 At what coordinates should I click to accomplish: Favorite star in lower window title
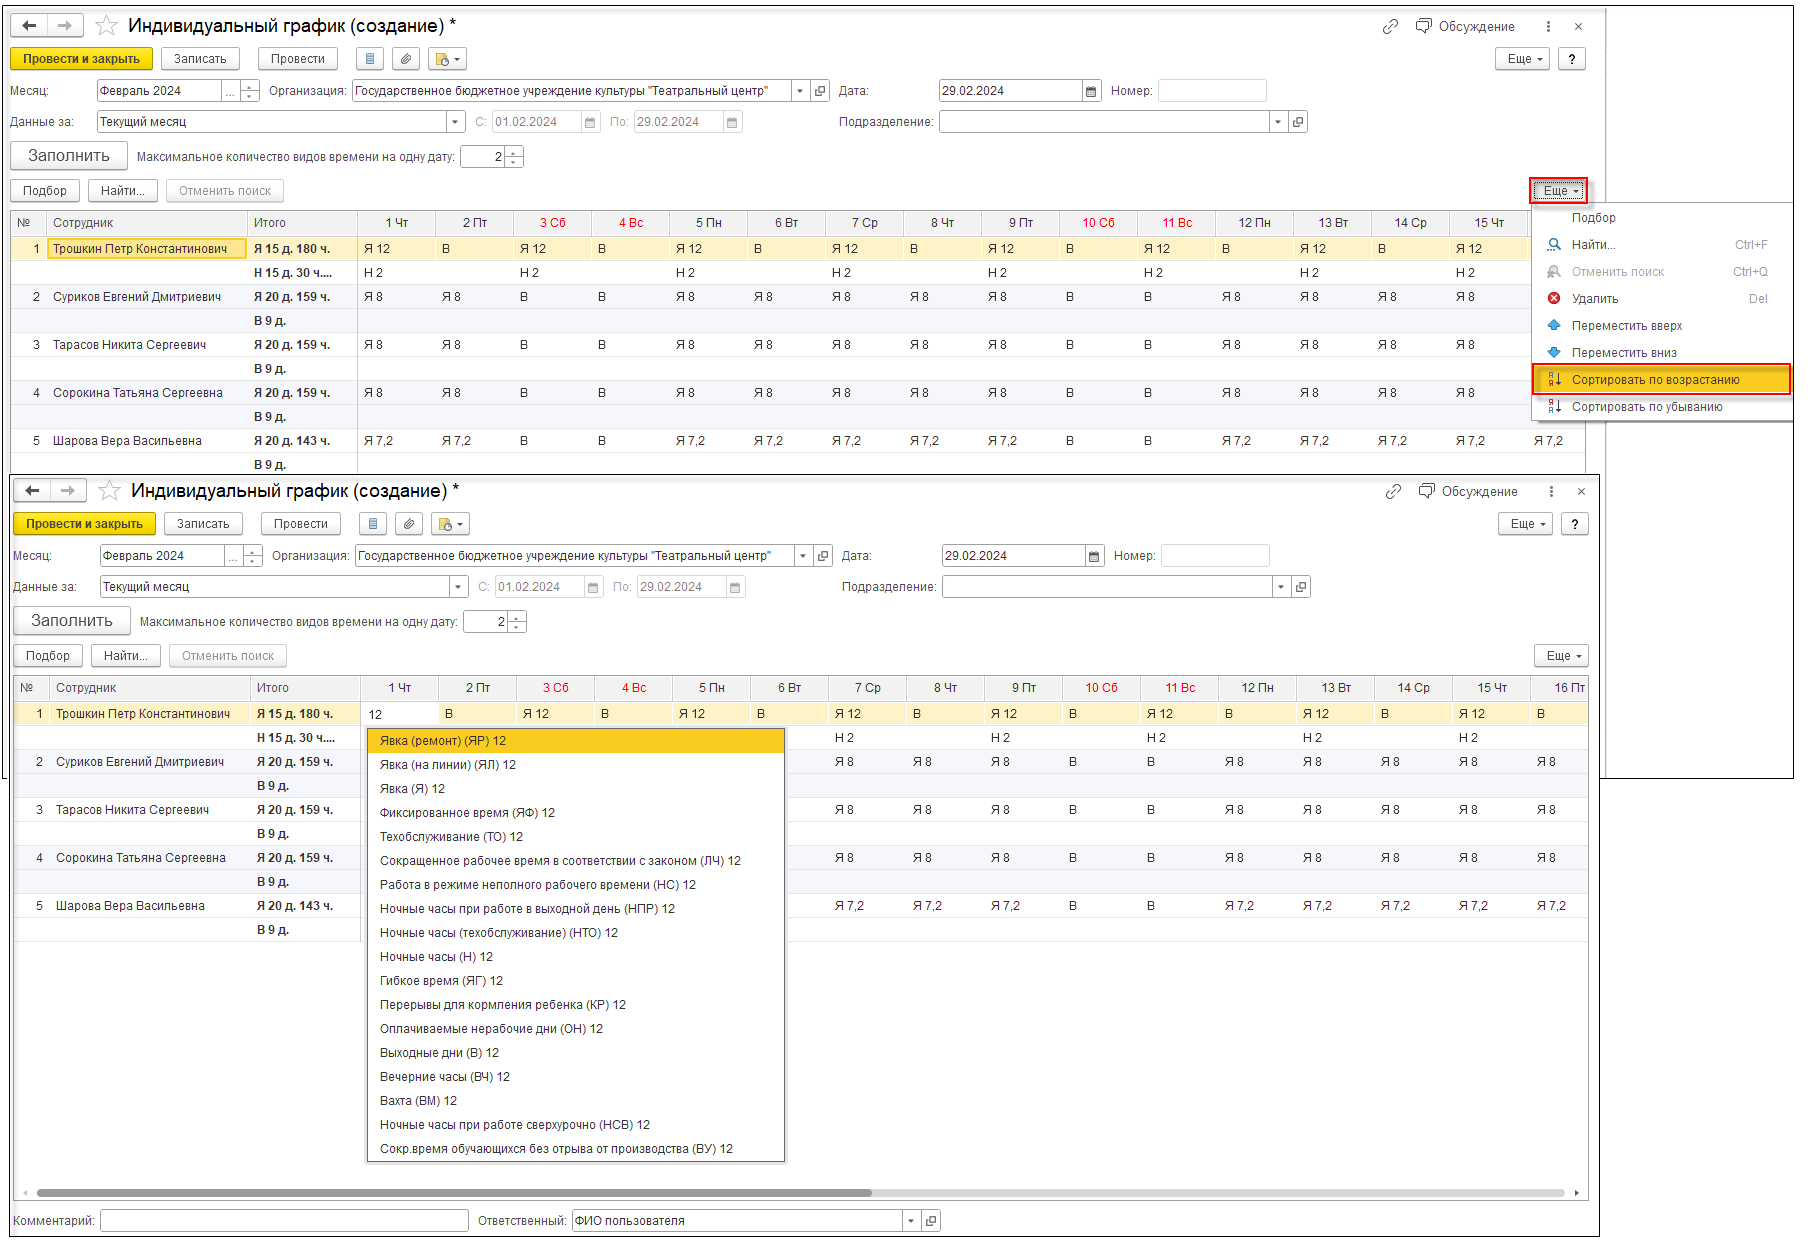pos(110,491)
